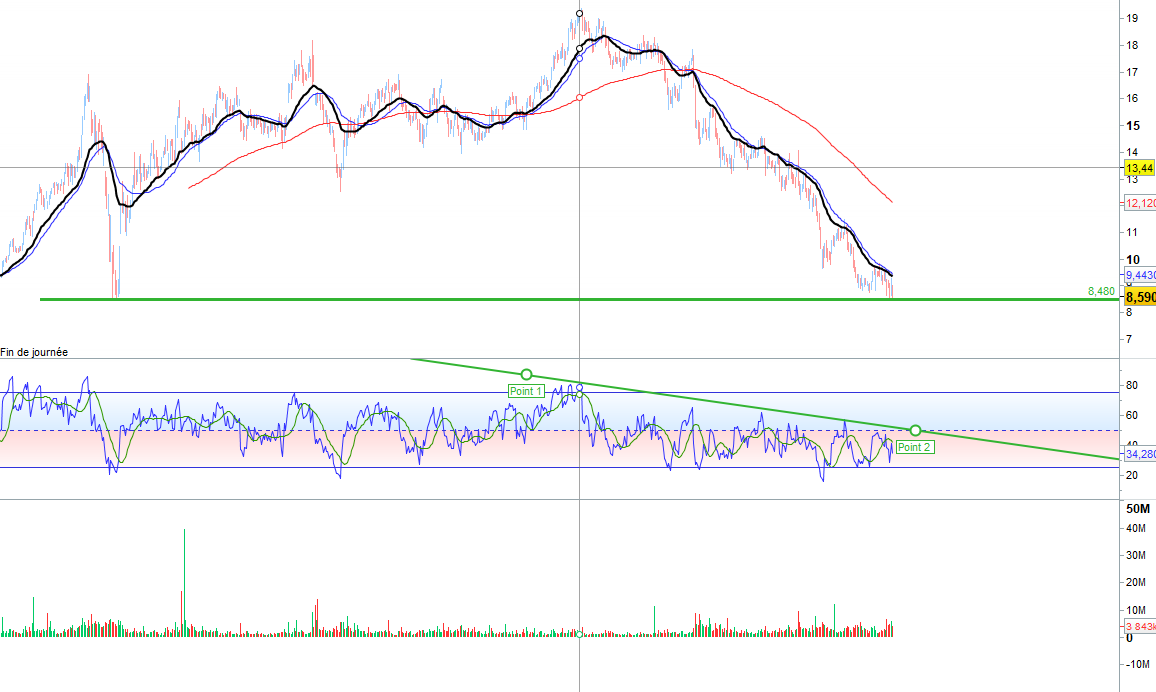1156x692 pixels.
Task: Click the circle marker on the red moving average
Action: point(579,97)
